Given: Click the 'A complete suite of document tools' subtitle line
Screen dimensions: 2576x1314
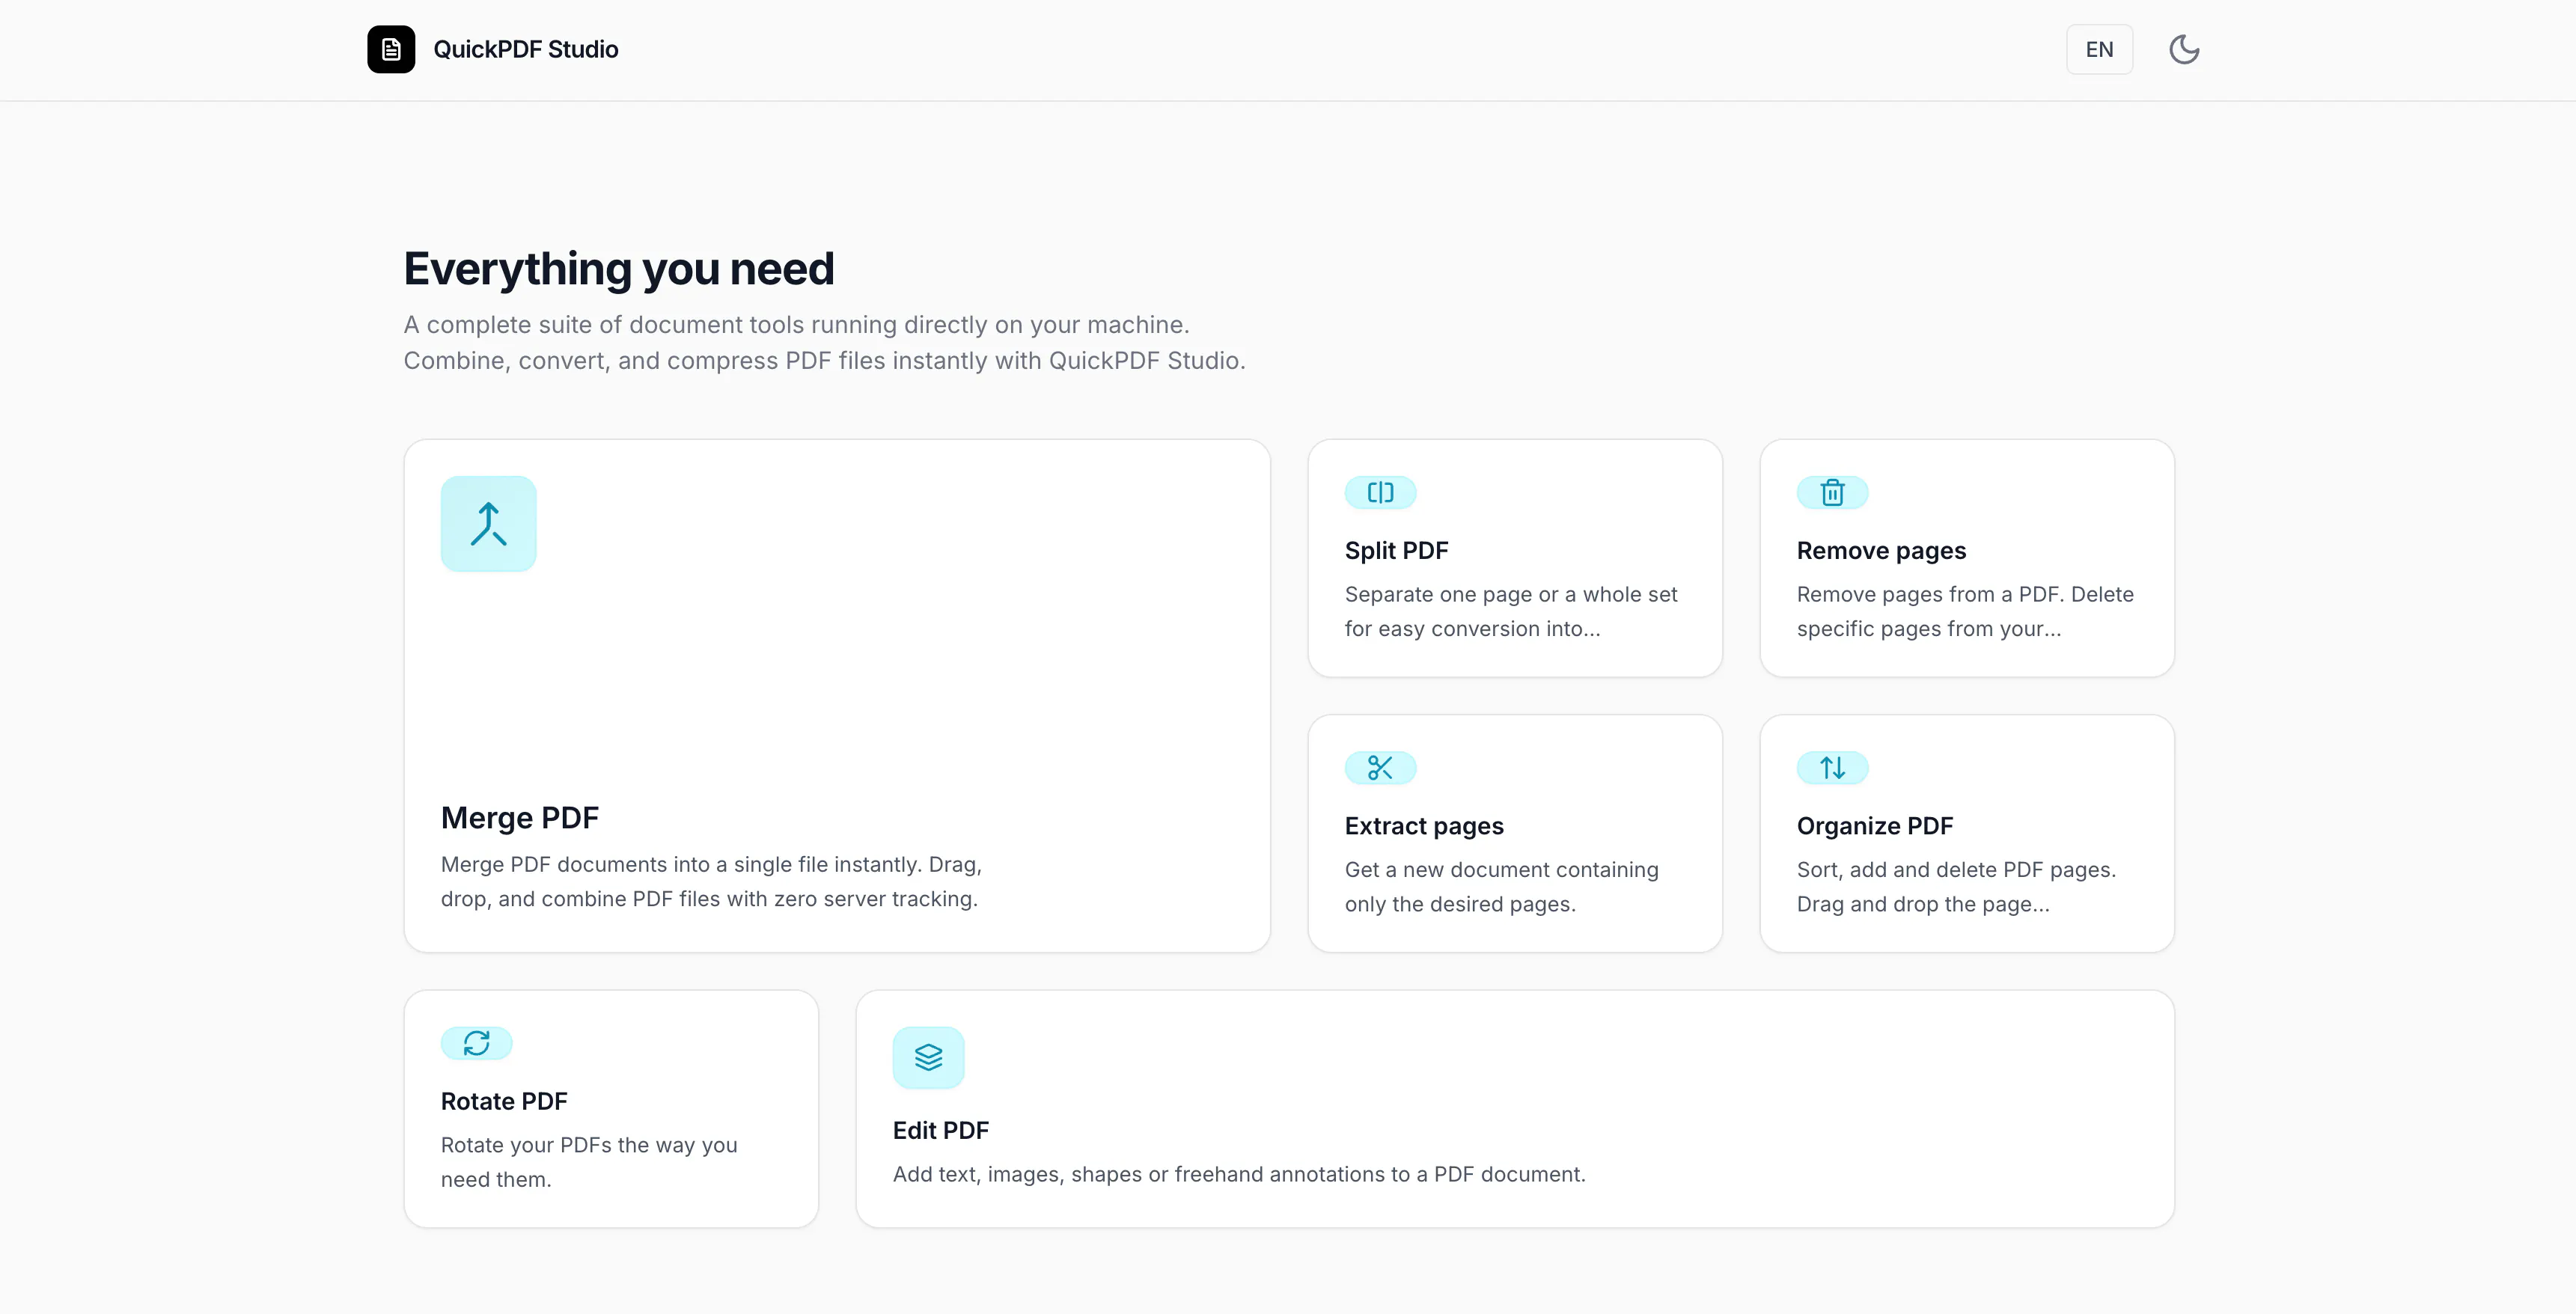Looking at the screenshot, I should click(796, 324).
